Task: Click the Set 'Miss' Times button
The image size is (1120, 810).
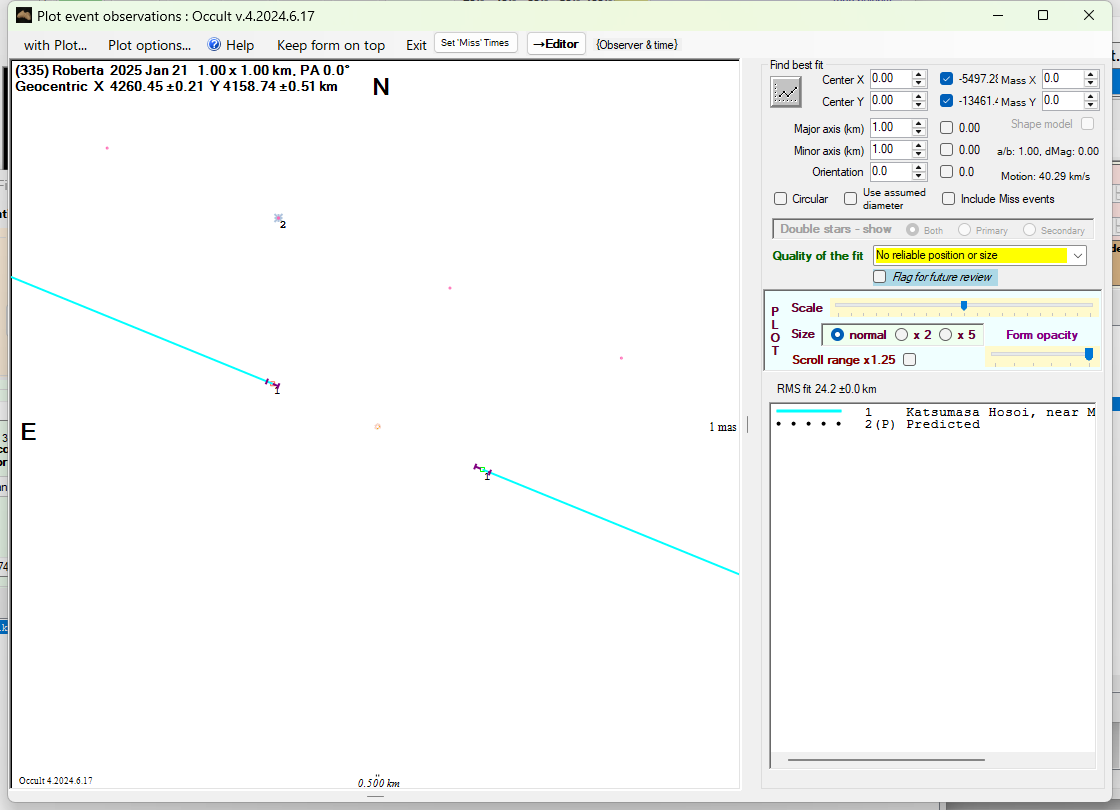Action: 475,43
